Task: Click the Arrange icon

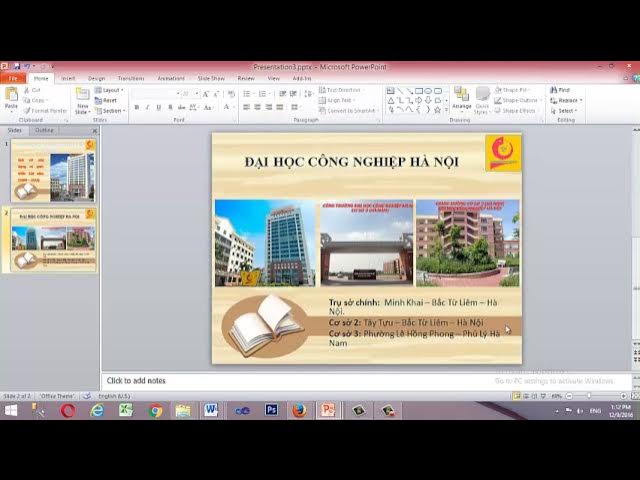Action: 462,94
